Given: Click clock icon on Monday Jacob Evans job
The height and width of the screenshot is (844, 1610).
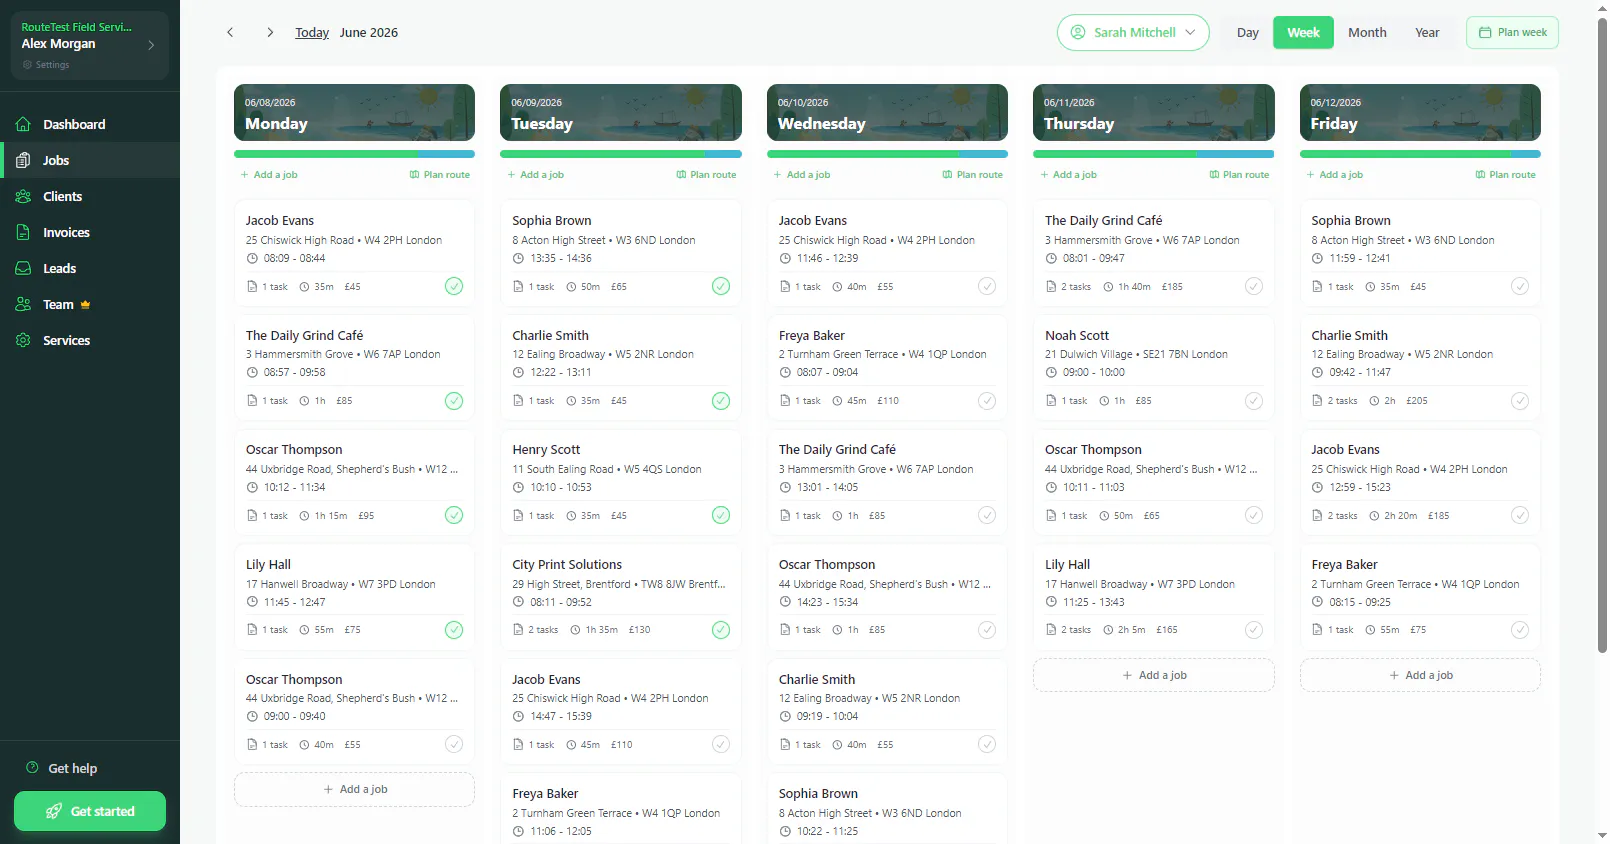Looking at the screenshot, I should [x=252, y=258].
